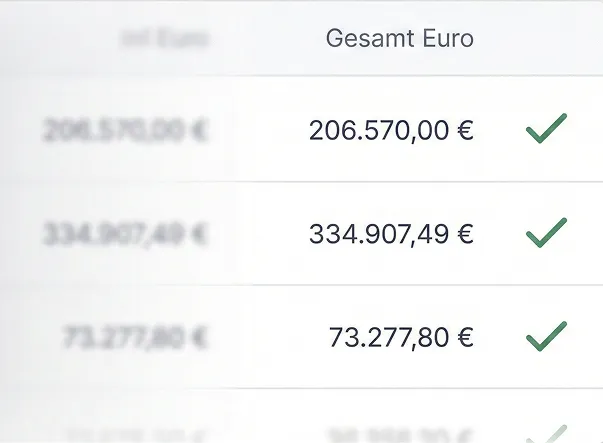Click the Gesamt Euro column header
The height and width of the screenshot is (443, 603).
tap(399, 39)
